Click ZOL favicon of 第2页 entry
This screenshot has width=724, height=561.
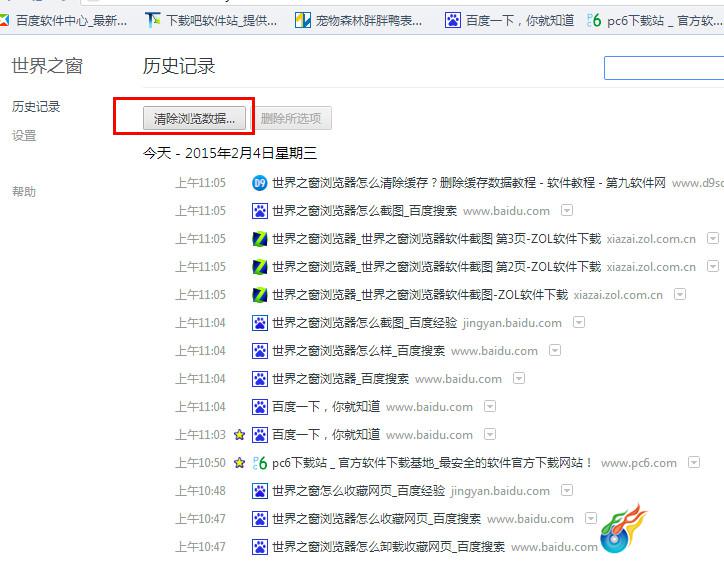259,267
